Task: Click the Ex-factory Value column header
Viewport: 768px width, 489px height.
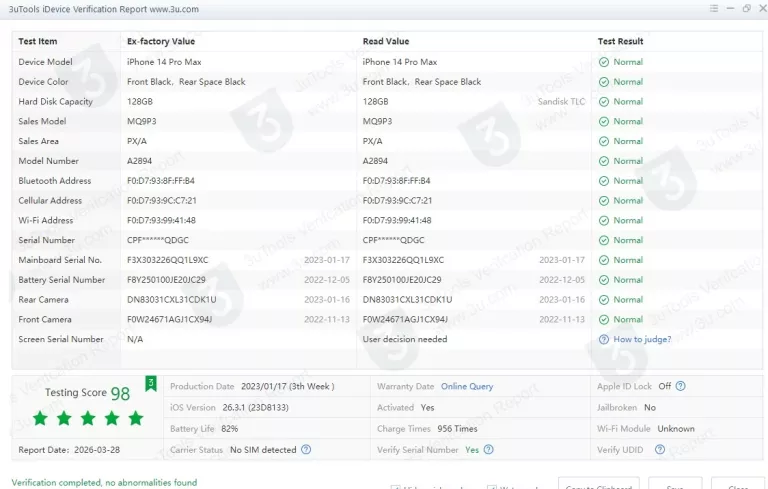Action: click(x=160, y=42)
